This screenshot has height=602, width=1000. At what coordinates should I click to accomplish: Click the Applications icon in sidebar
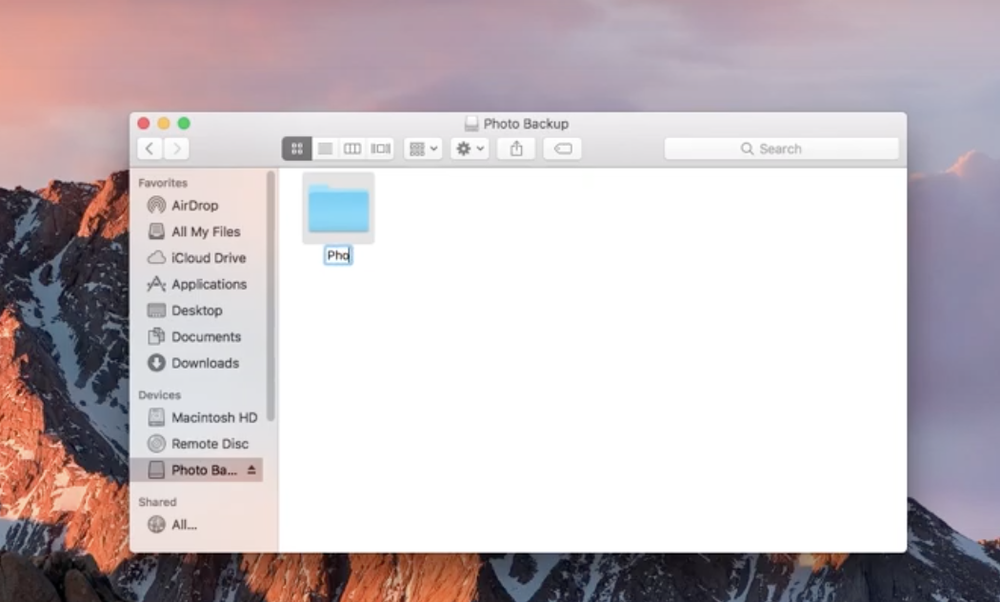pos(156,284)
